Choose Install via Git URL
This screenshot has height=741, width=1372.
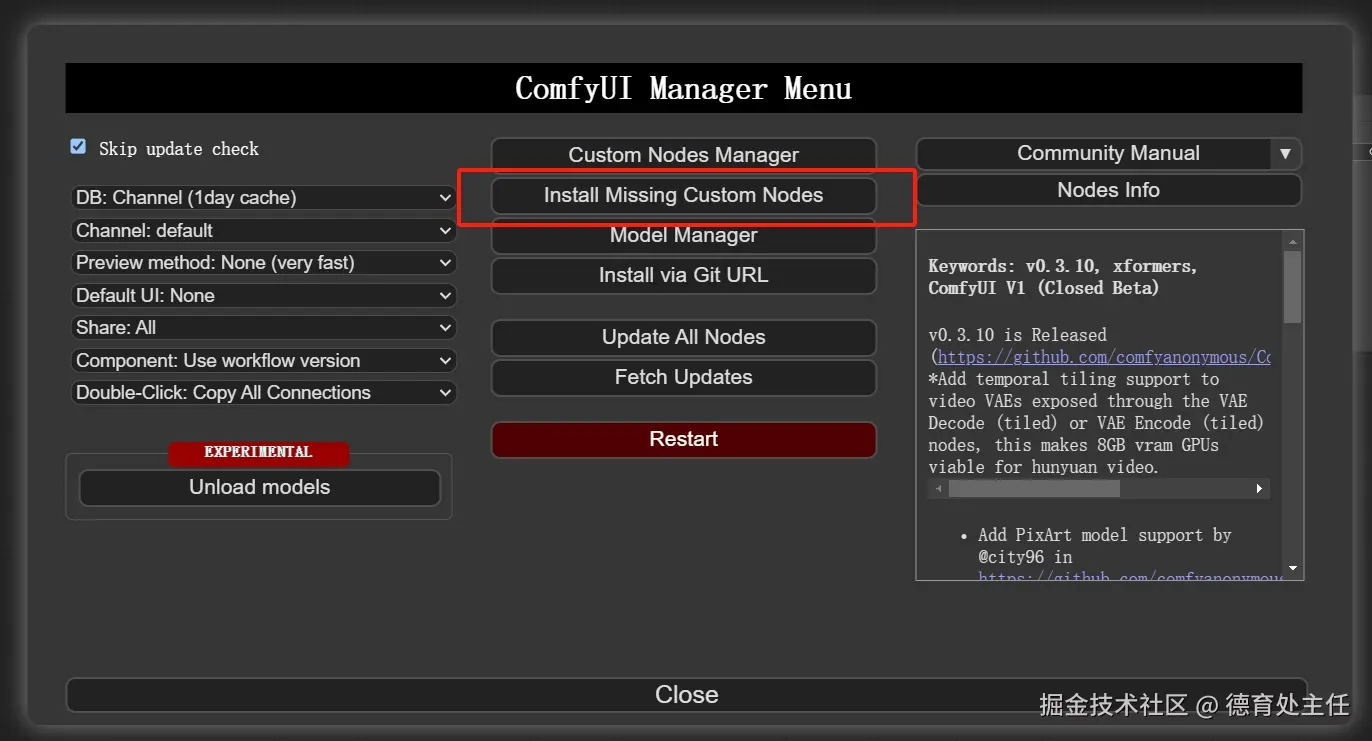(684, 276)
